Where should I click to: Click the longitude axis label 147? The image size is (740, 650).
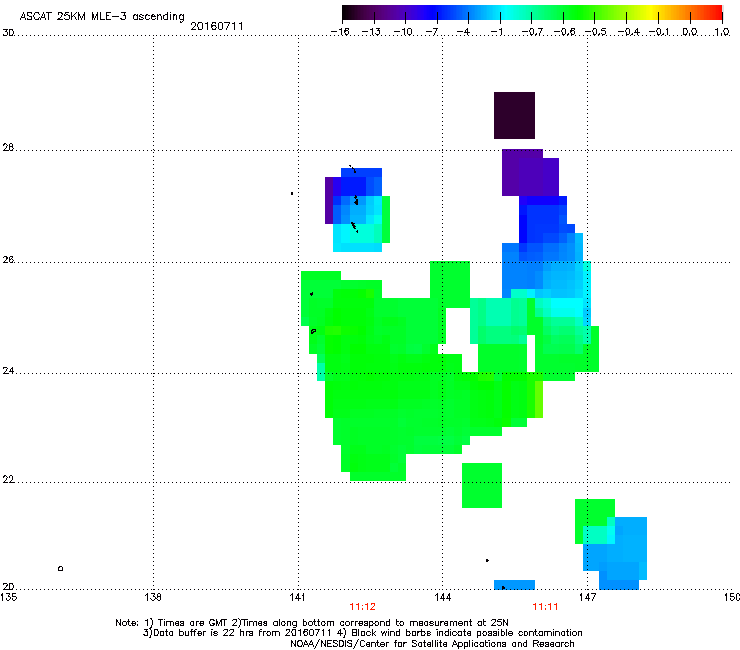[588, 597]
